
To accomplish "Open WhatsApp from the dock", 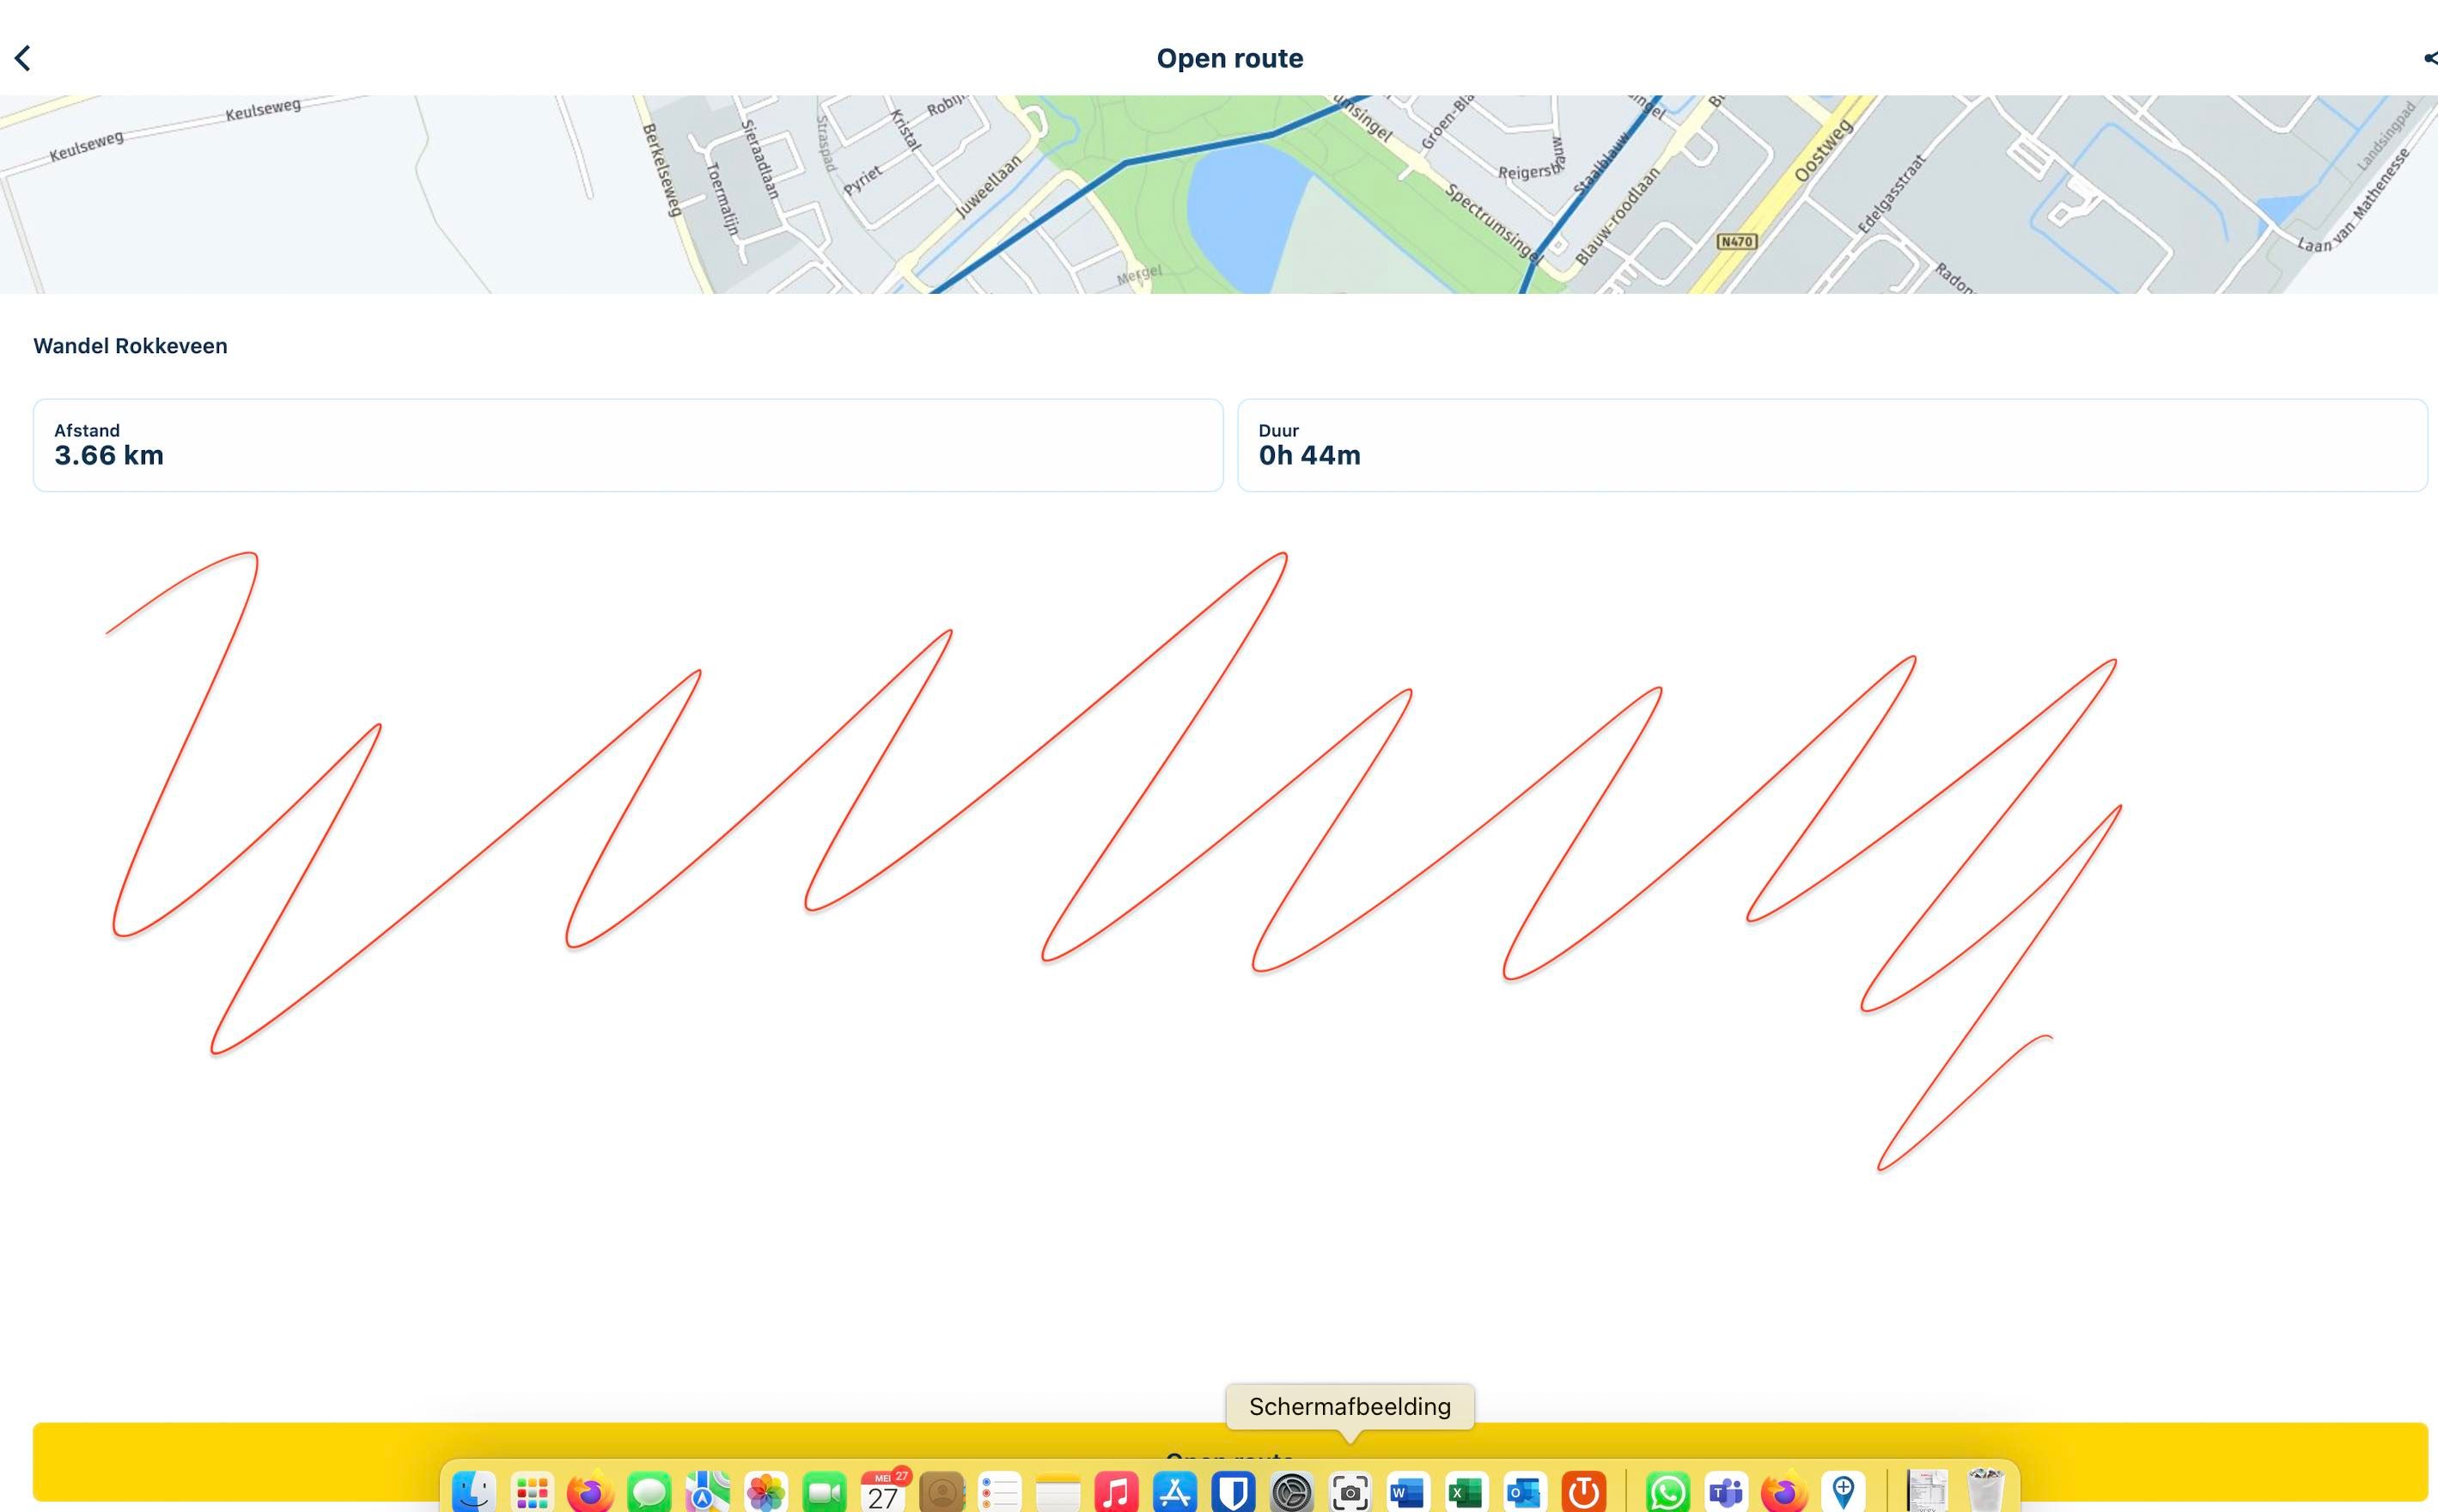I will [x=1668, y=1492].
